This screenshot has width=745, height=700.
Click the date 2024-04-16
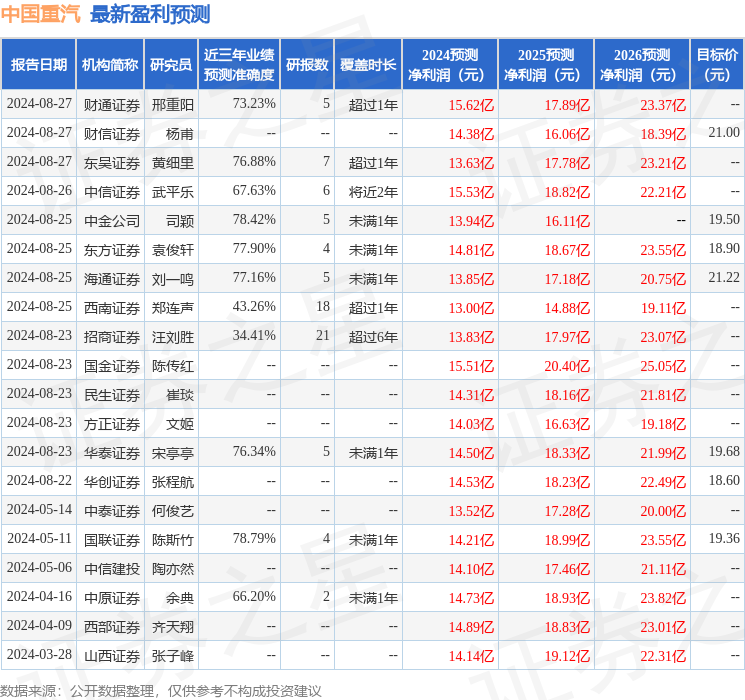(39, 596)
